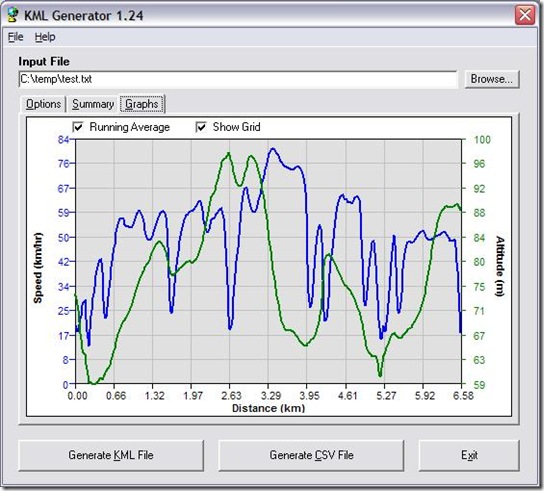The image size is (544, 491).
Task: Click the green altitude peak near 2.63 km
Action: click(x=228, y=153)
